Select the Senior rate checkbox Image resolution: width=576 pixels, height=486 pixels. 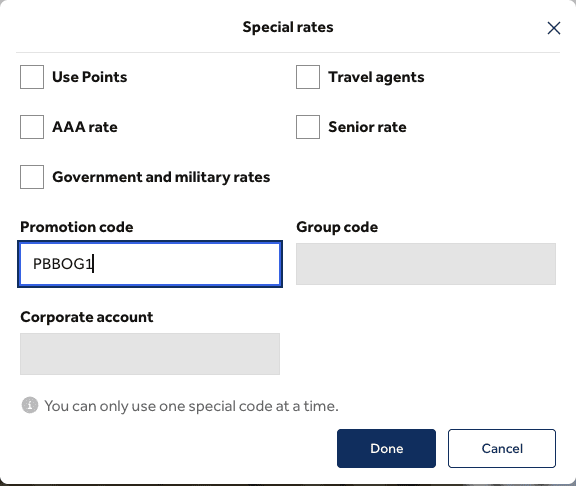click(308, 127)
